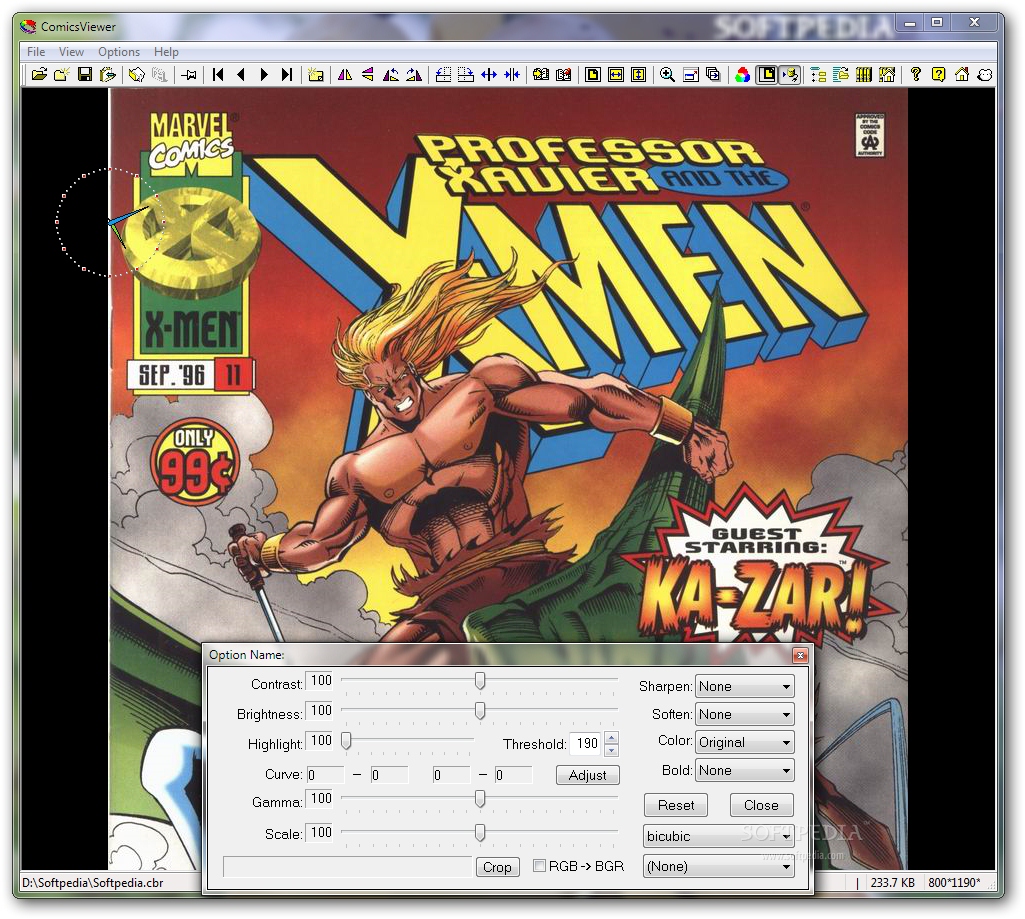
Task: Save using the floppy disk icon
Action: 85,75
